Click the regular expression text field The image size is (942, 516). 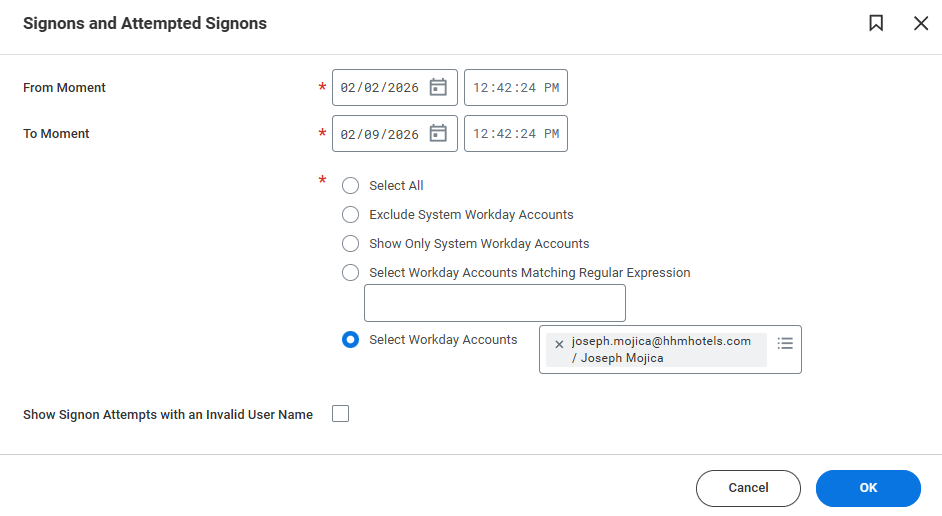click(x=495, y=303)
